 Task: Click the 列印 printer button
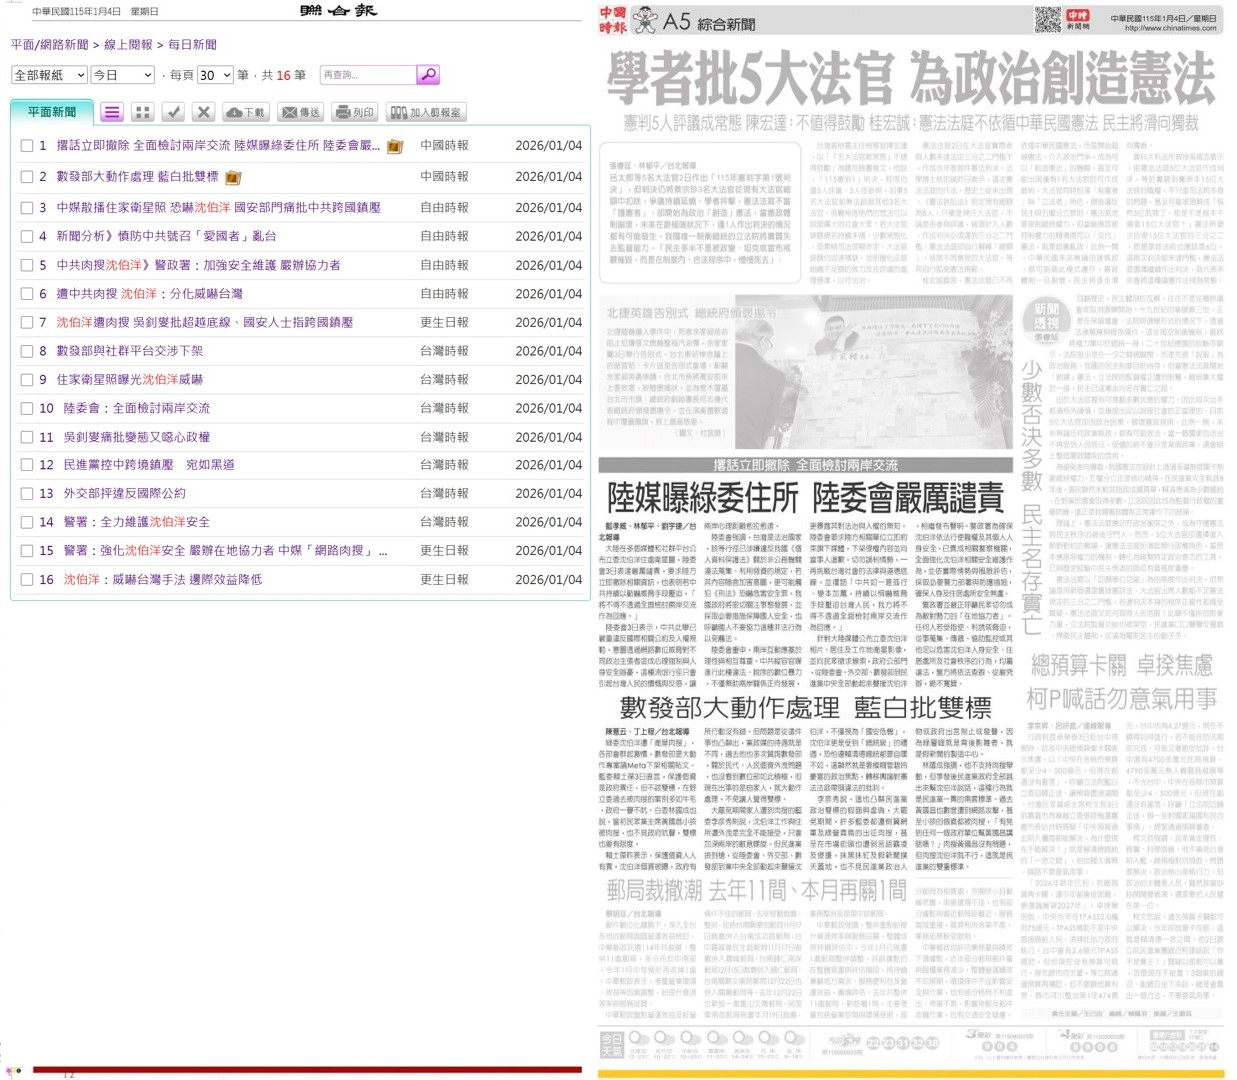coord(355,113)
